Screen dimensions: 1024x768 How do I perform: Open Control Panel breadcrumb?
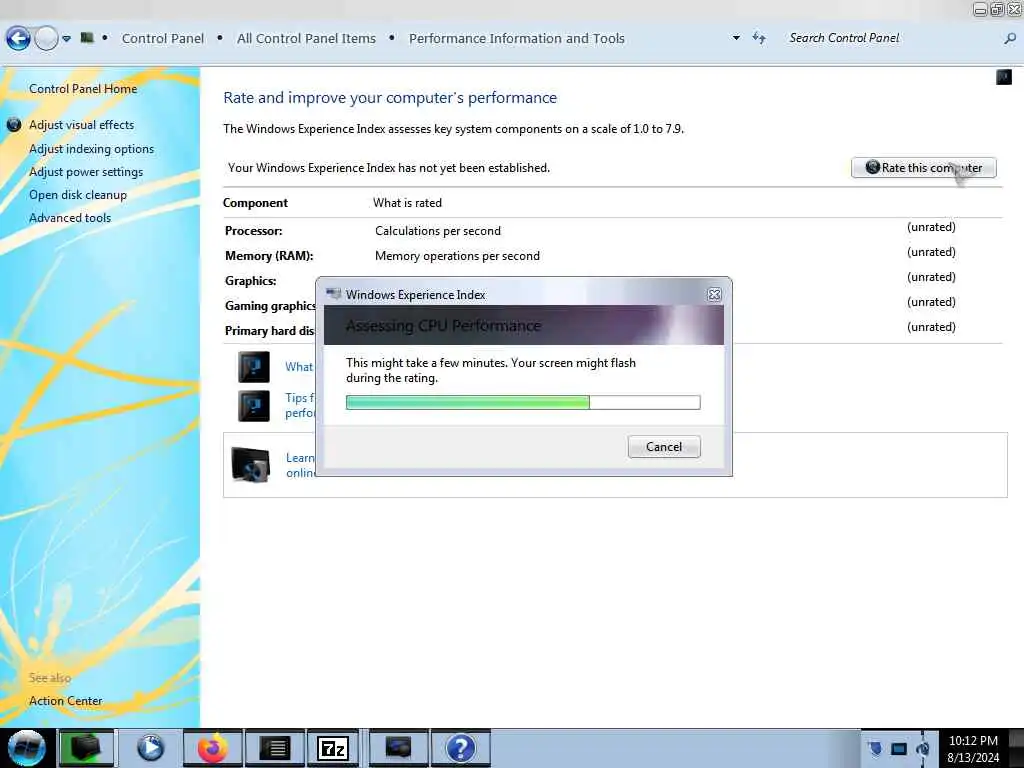click(163, 39)
